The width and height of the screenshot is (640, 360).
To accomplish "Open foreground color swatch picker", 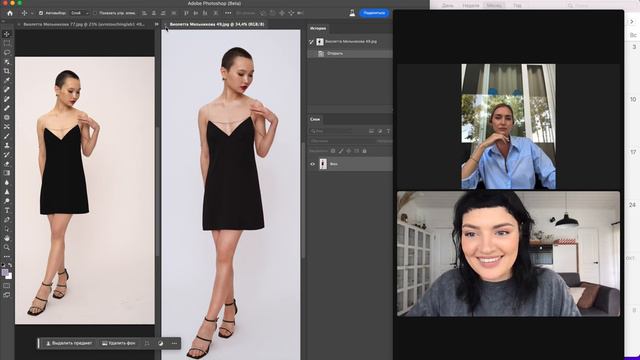I will click(4, 272).
